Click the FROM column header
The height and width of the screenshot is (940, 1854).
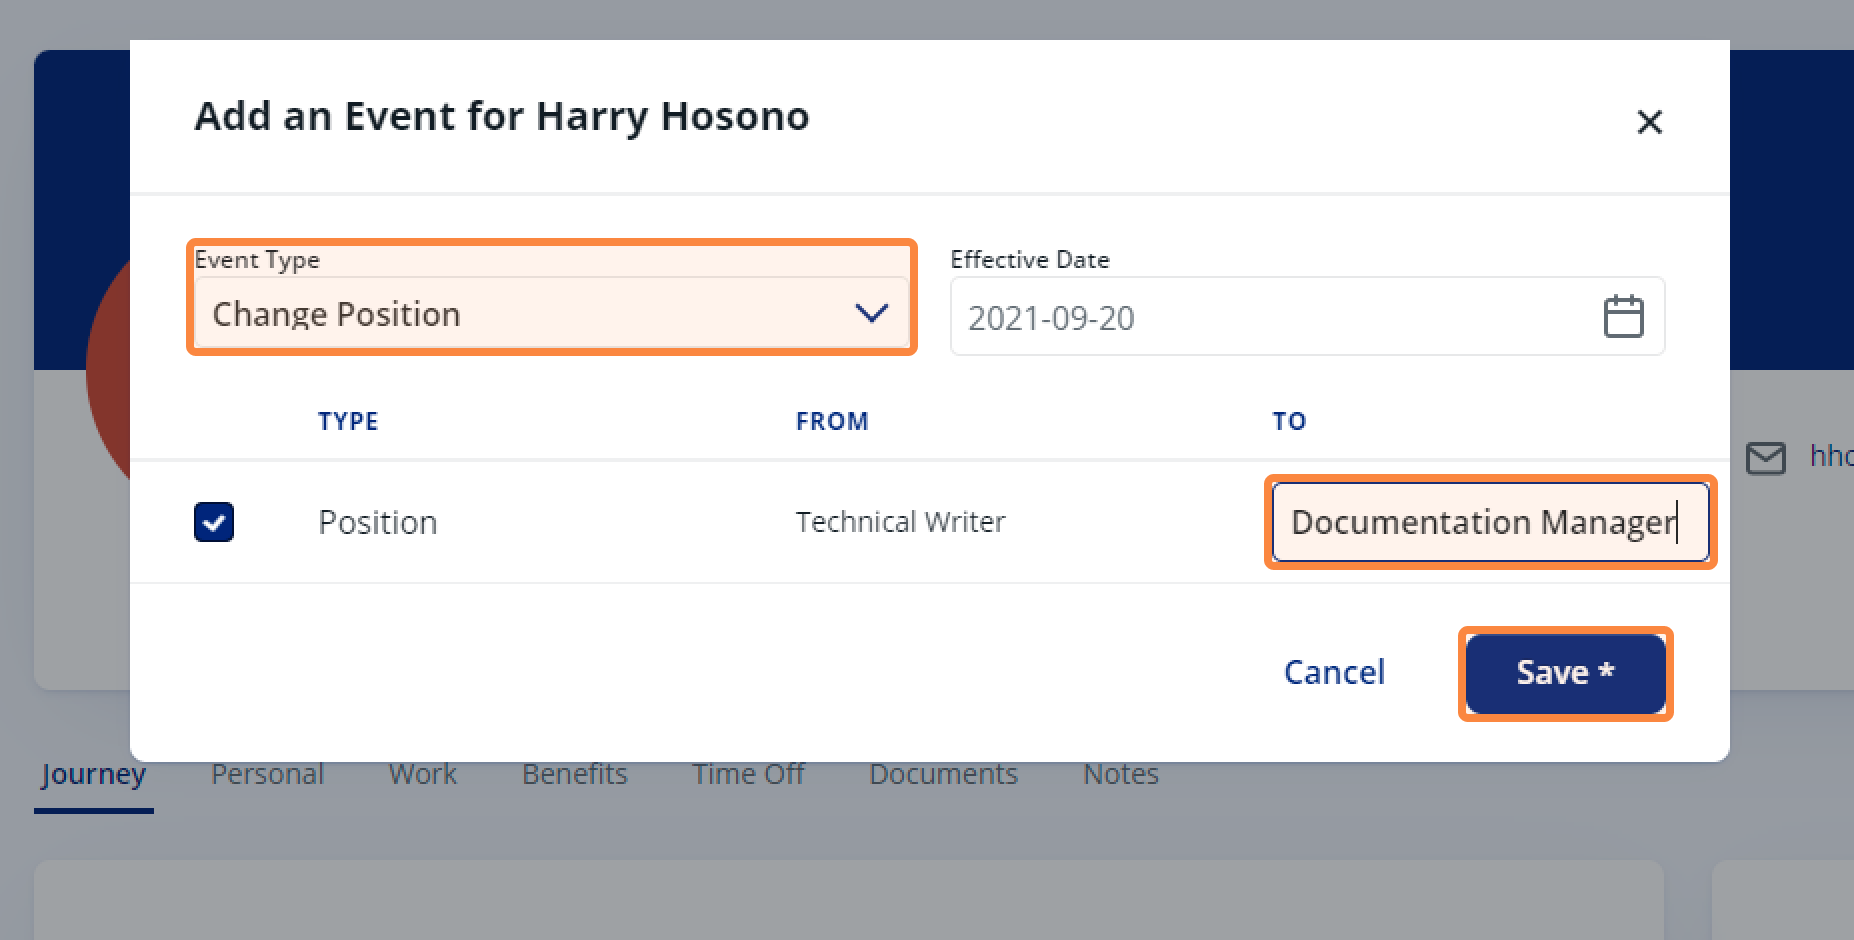832,421
